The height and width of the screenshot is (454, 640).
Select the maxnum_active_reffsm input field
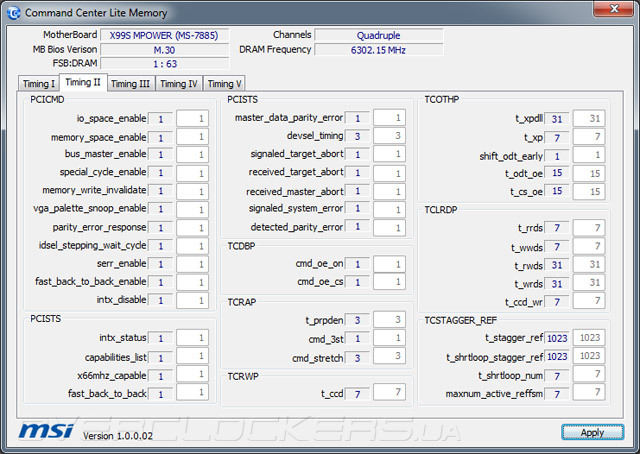[589, 392]
